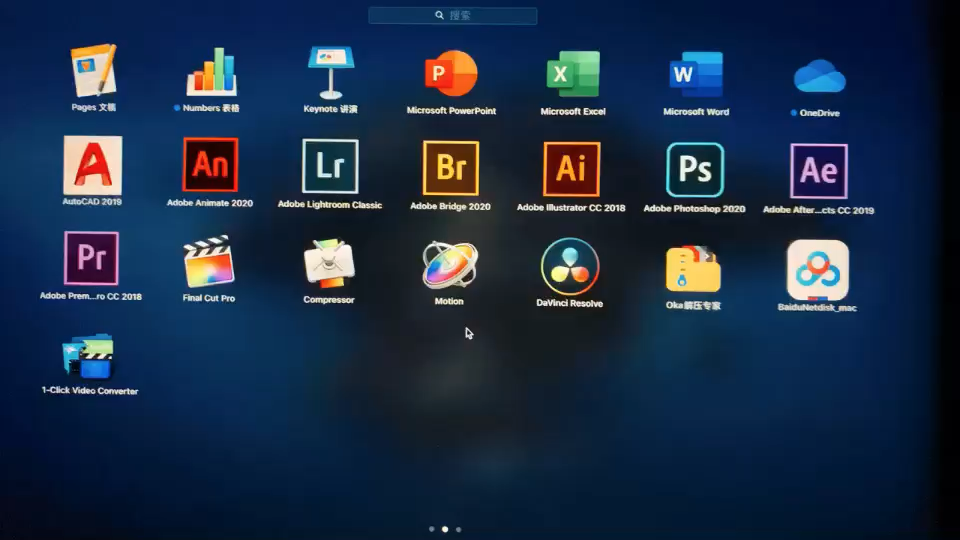Viewport: 960px width, 540px height.
Task: Click the "Final Cut Pro" label
Action: point(209,298)
